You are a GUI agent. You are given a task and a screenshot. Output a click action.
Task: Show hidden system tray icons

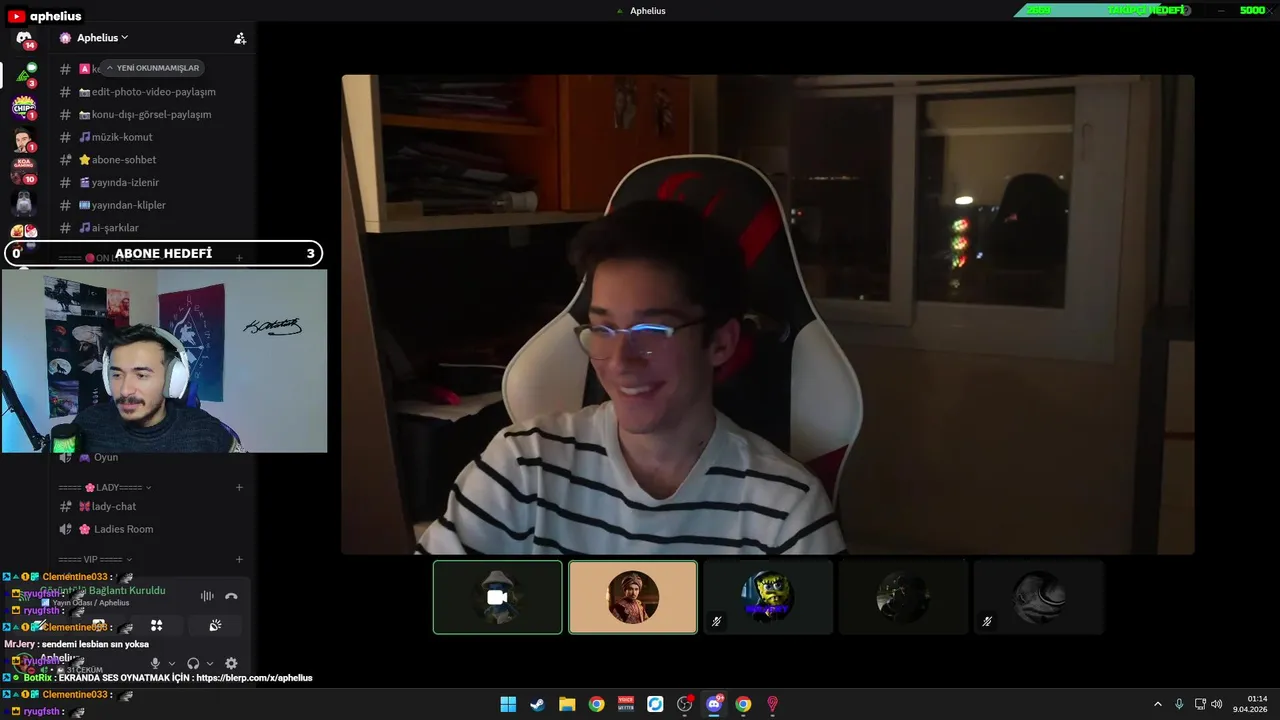point(1158,704)
